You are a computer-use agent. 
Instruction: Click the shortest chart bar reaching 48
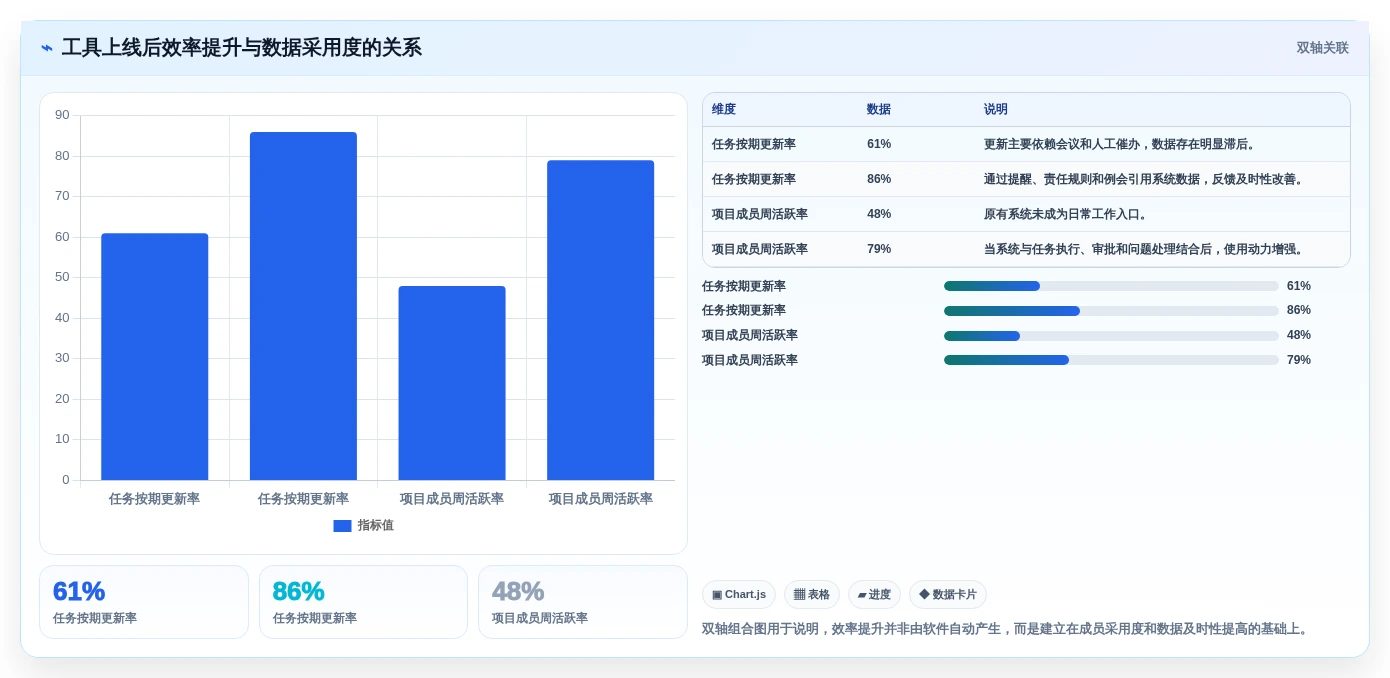point(452,383)
